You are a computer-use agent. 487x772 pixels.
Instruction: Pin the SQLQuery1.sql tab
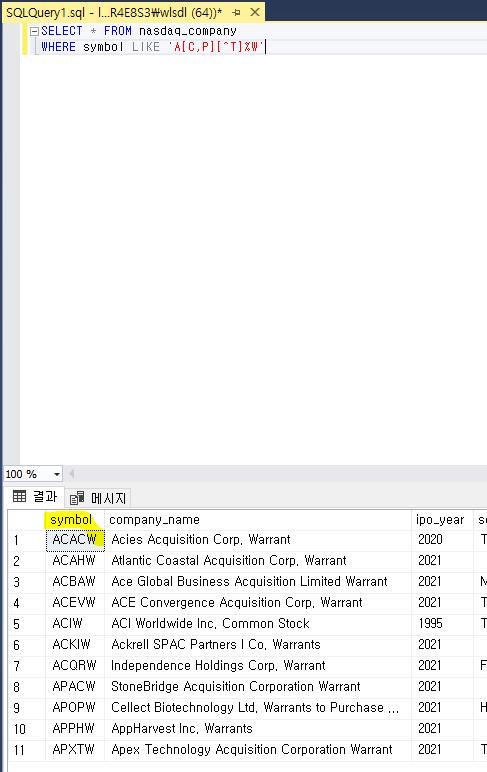click(236, 13)
